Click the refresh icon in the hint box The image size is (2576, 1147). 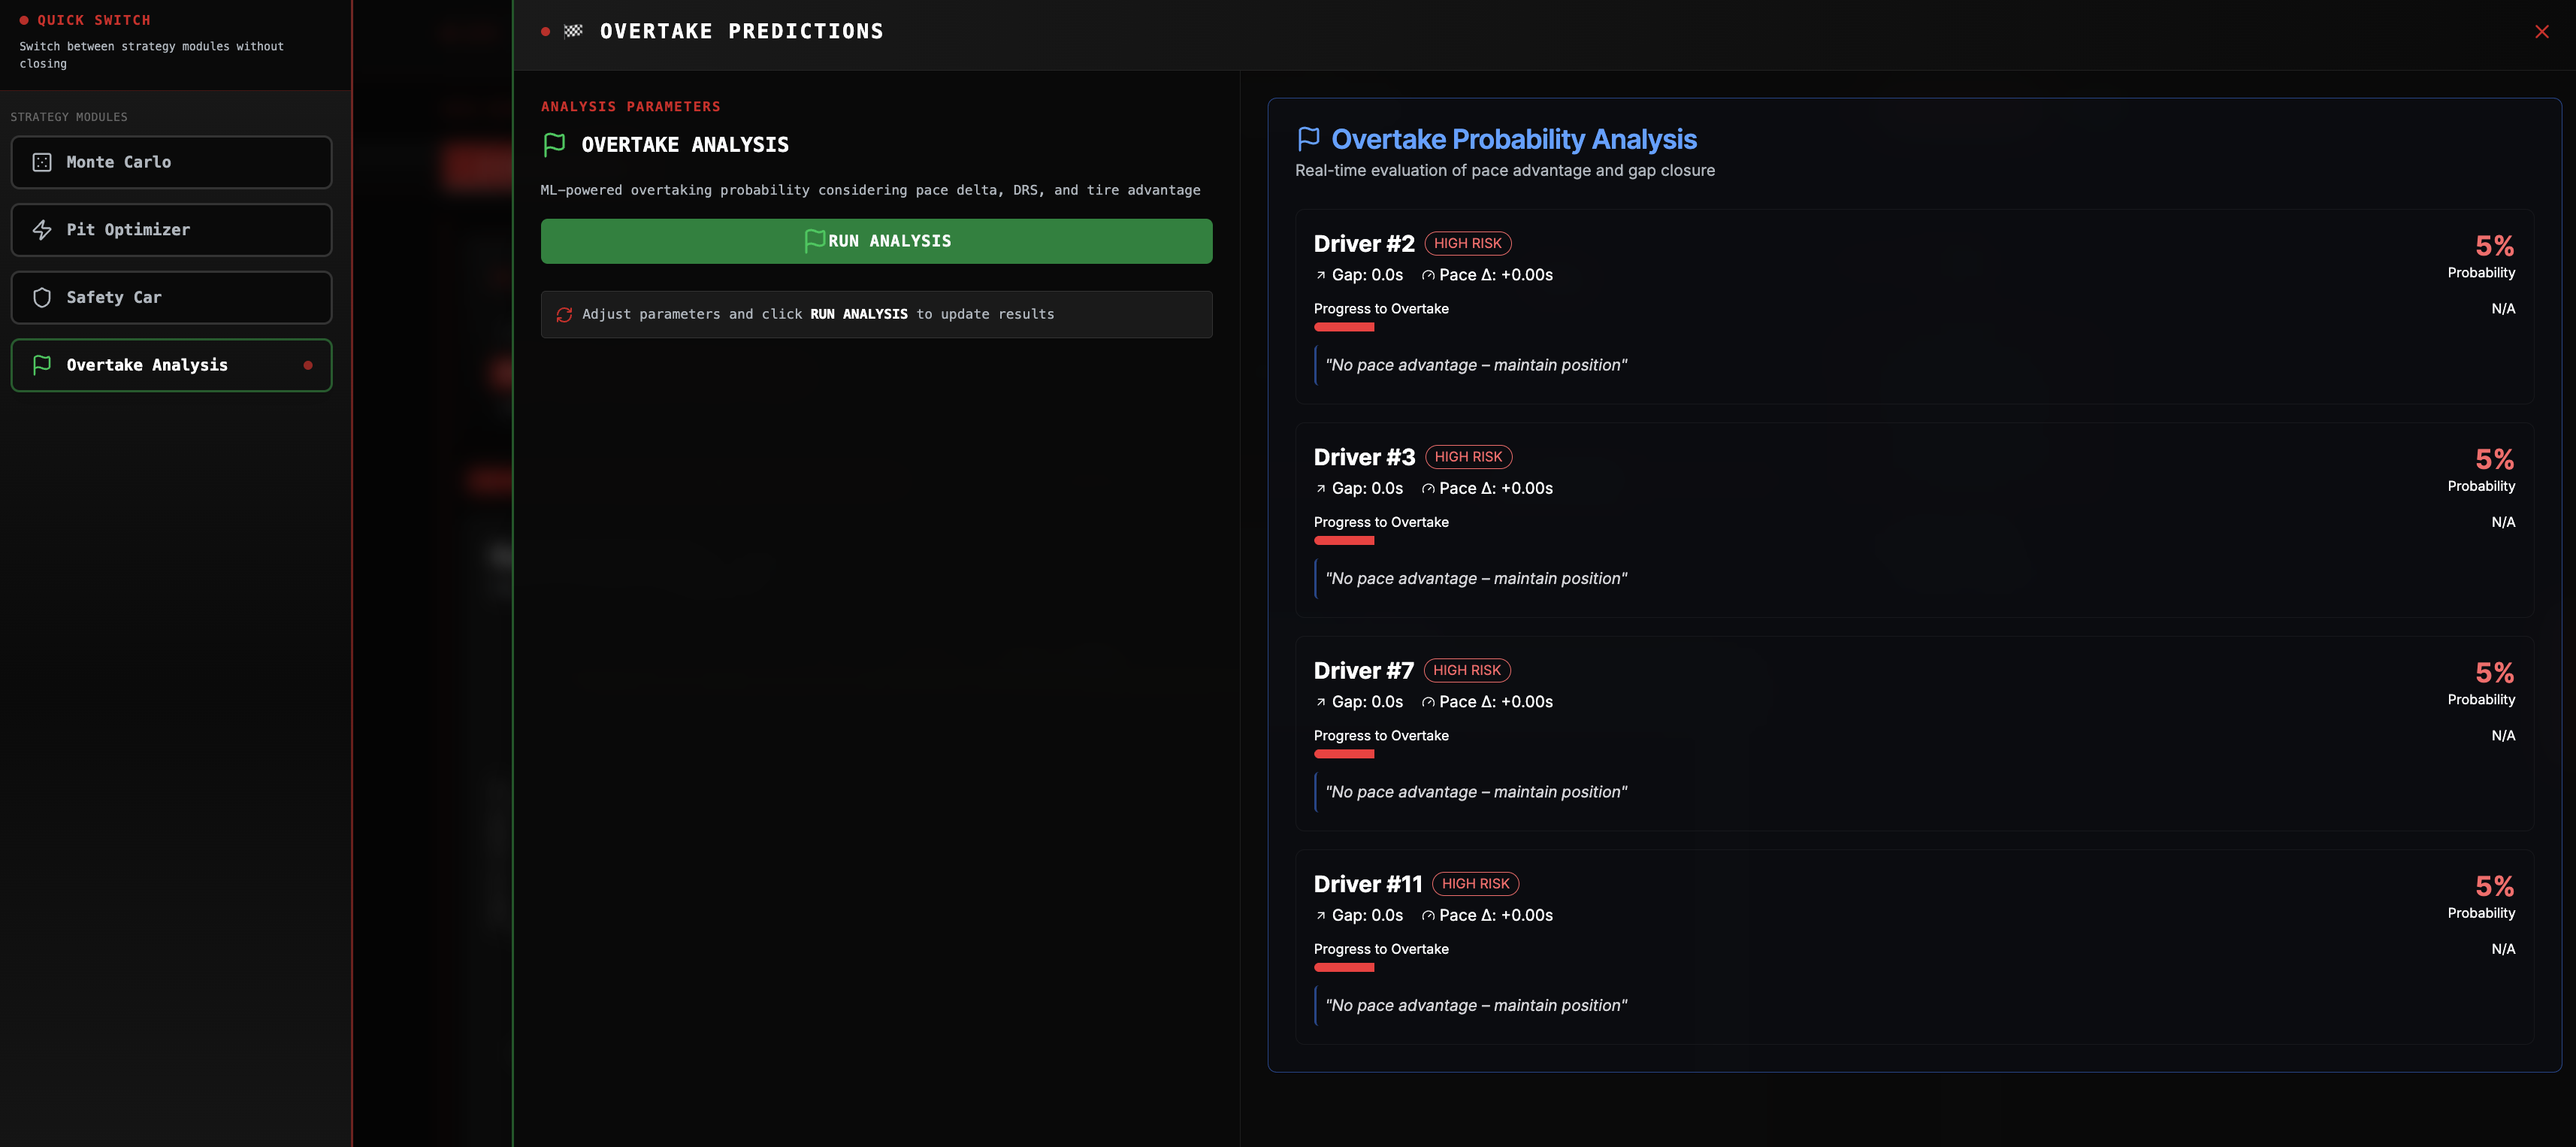click(x=564, y=314)
